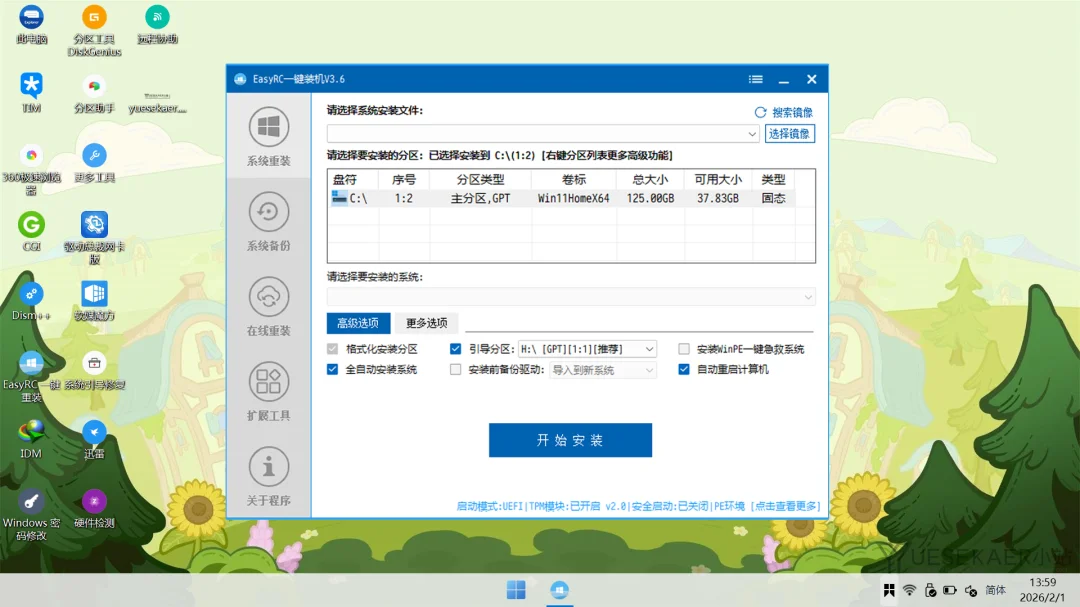Open 更多工具 desktop icon
1080x607 pixels.
click(x=94, y=163)
